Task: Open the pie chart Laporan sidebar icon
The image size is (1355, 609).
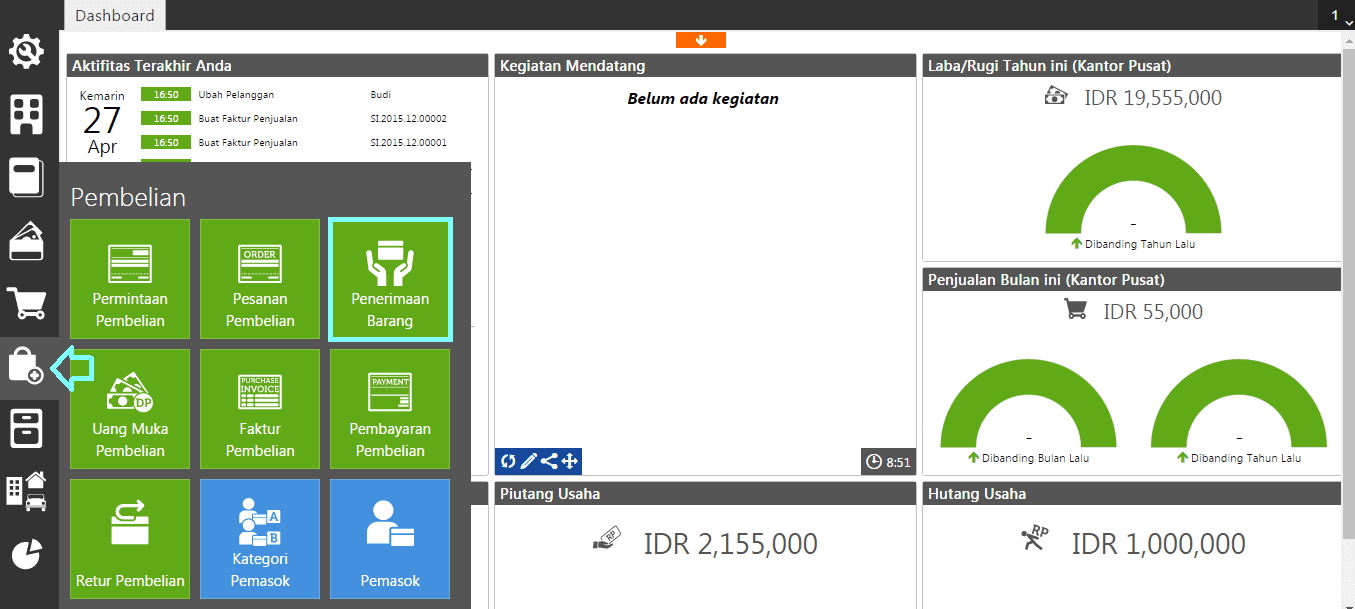Action: [27, 553]
